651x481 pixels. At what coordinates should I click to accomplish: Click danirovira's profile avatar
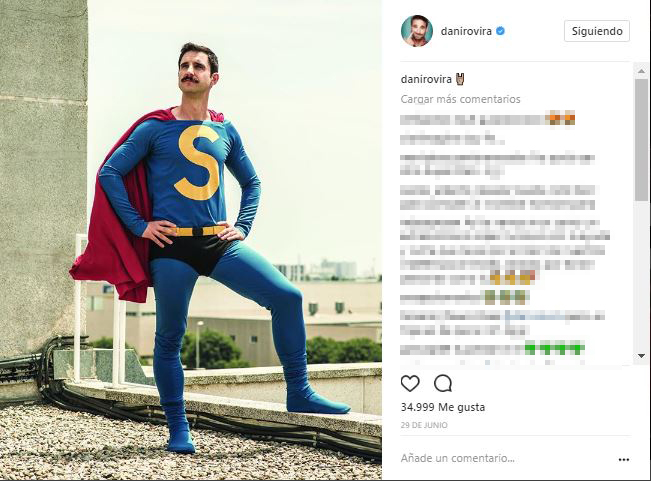(417, 31)
